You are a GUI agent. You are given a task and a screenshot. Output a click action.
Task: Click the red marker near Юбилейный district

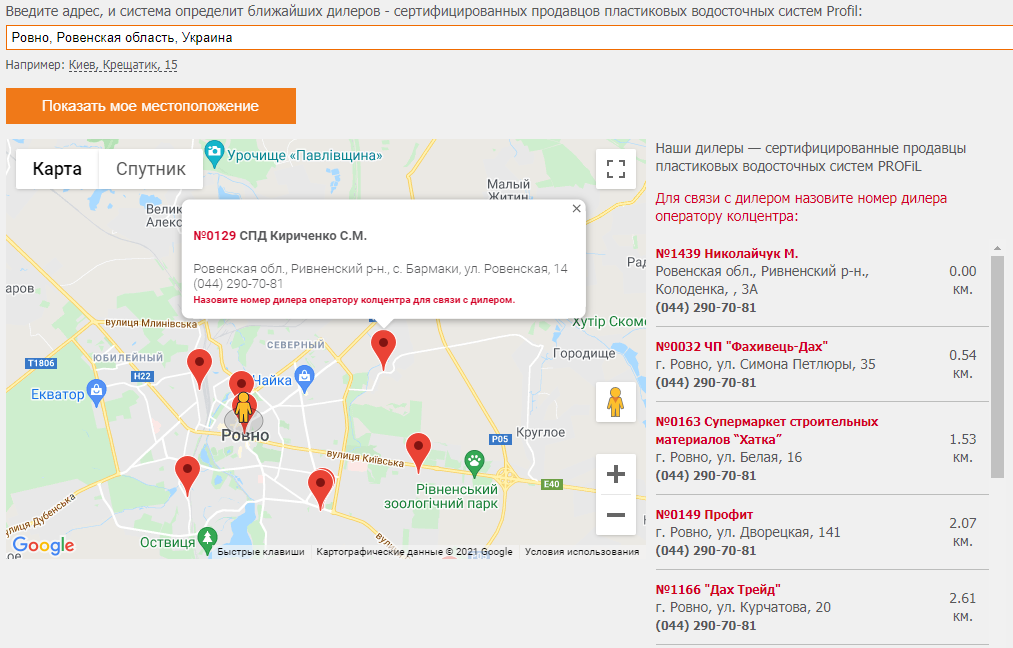pos(199,368)
